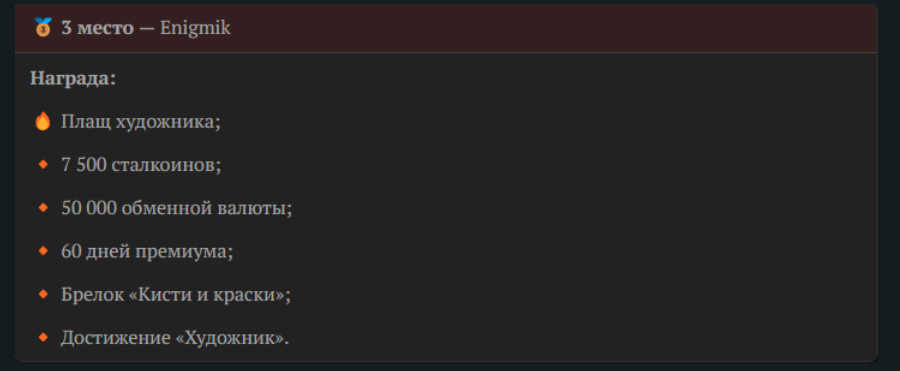
Task: Select the 50 000 обменной валюты line
Action: (177, 208)
